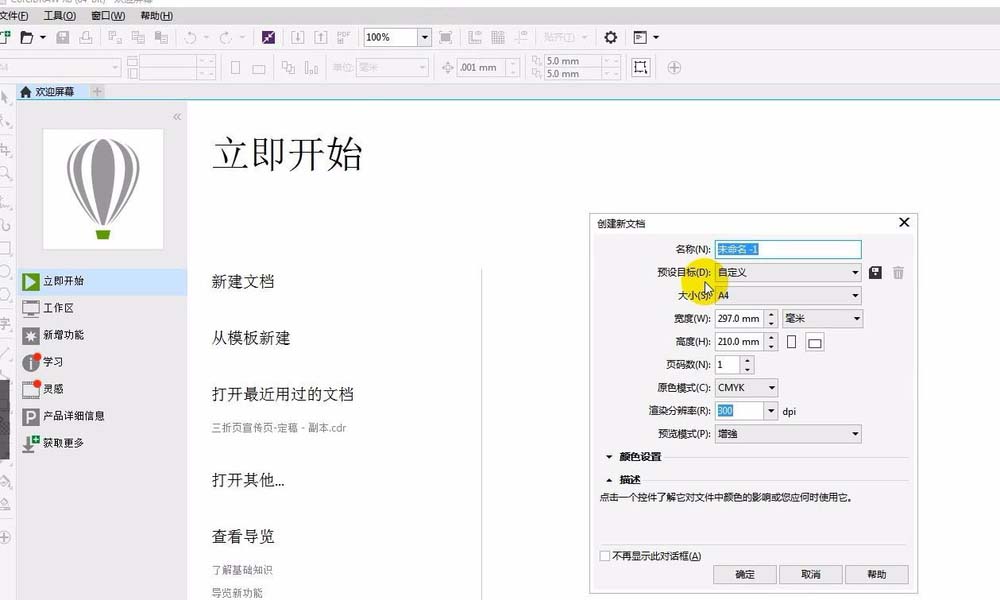
Task: Open the 窗口(W) menu
Action: [108, 15]
